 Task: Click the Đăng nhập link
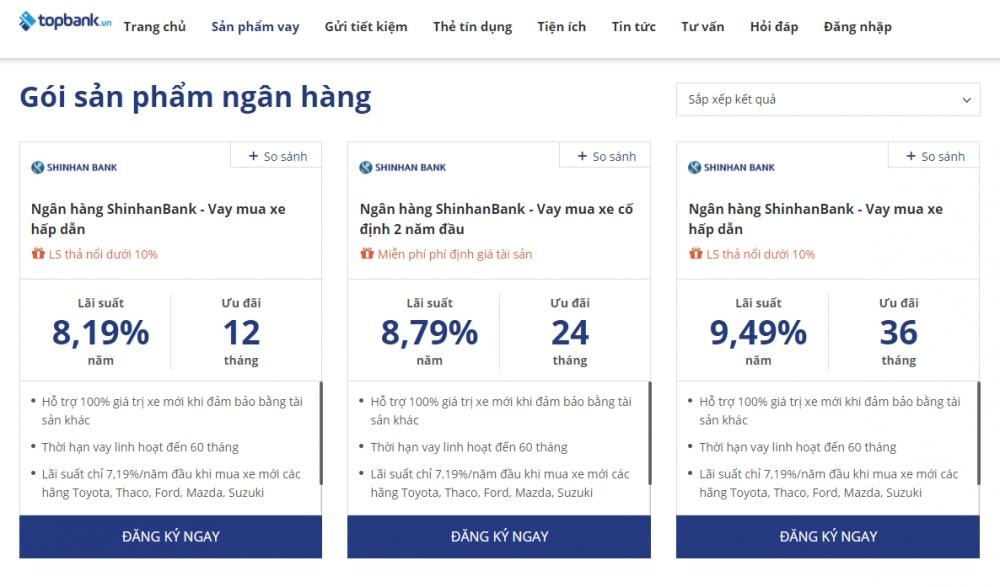(857, 27)
